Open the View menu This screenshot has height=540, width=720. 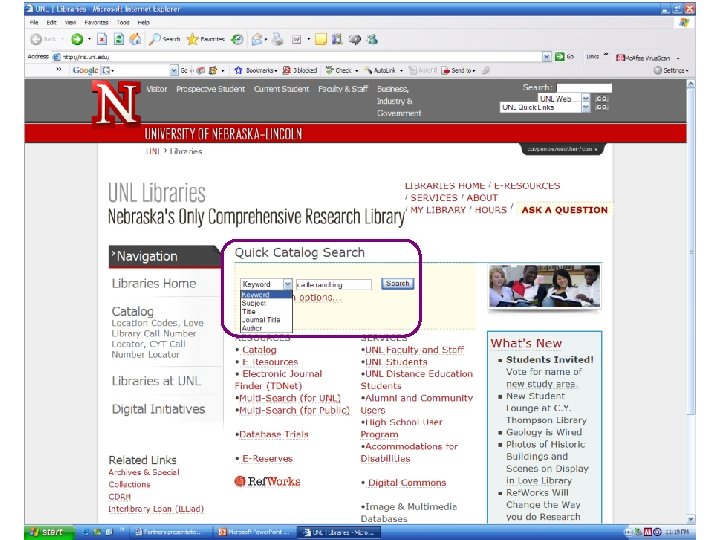(70, 22)
